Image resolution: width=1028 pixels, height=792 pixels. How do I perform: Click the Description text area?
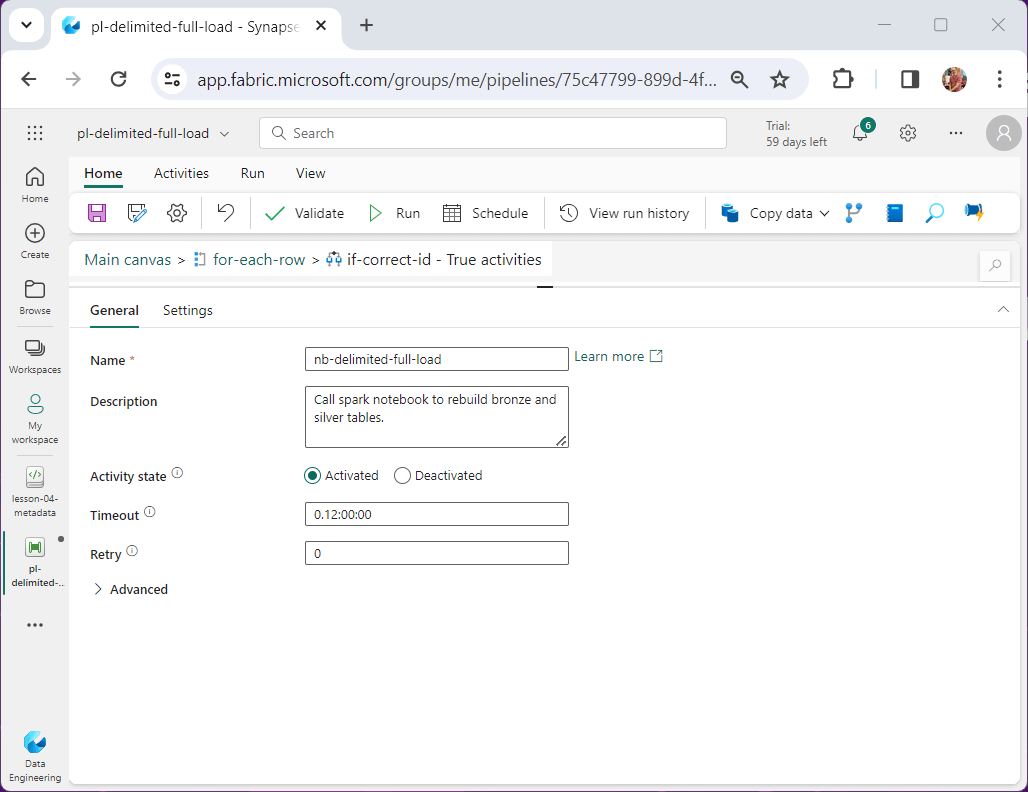pos(437,417)
